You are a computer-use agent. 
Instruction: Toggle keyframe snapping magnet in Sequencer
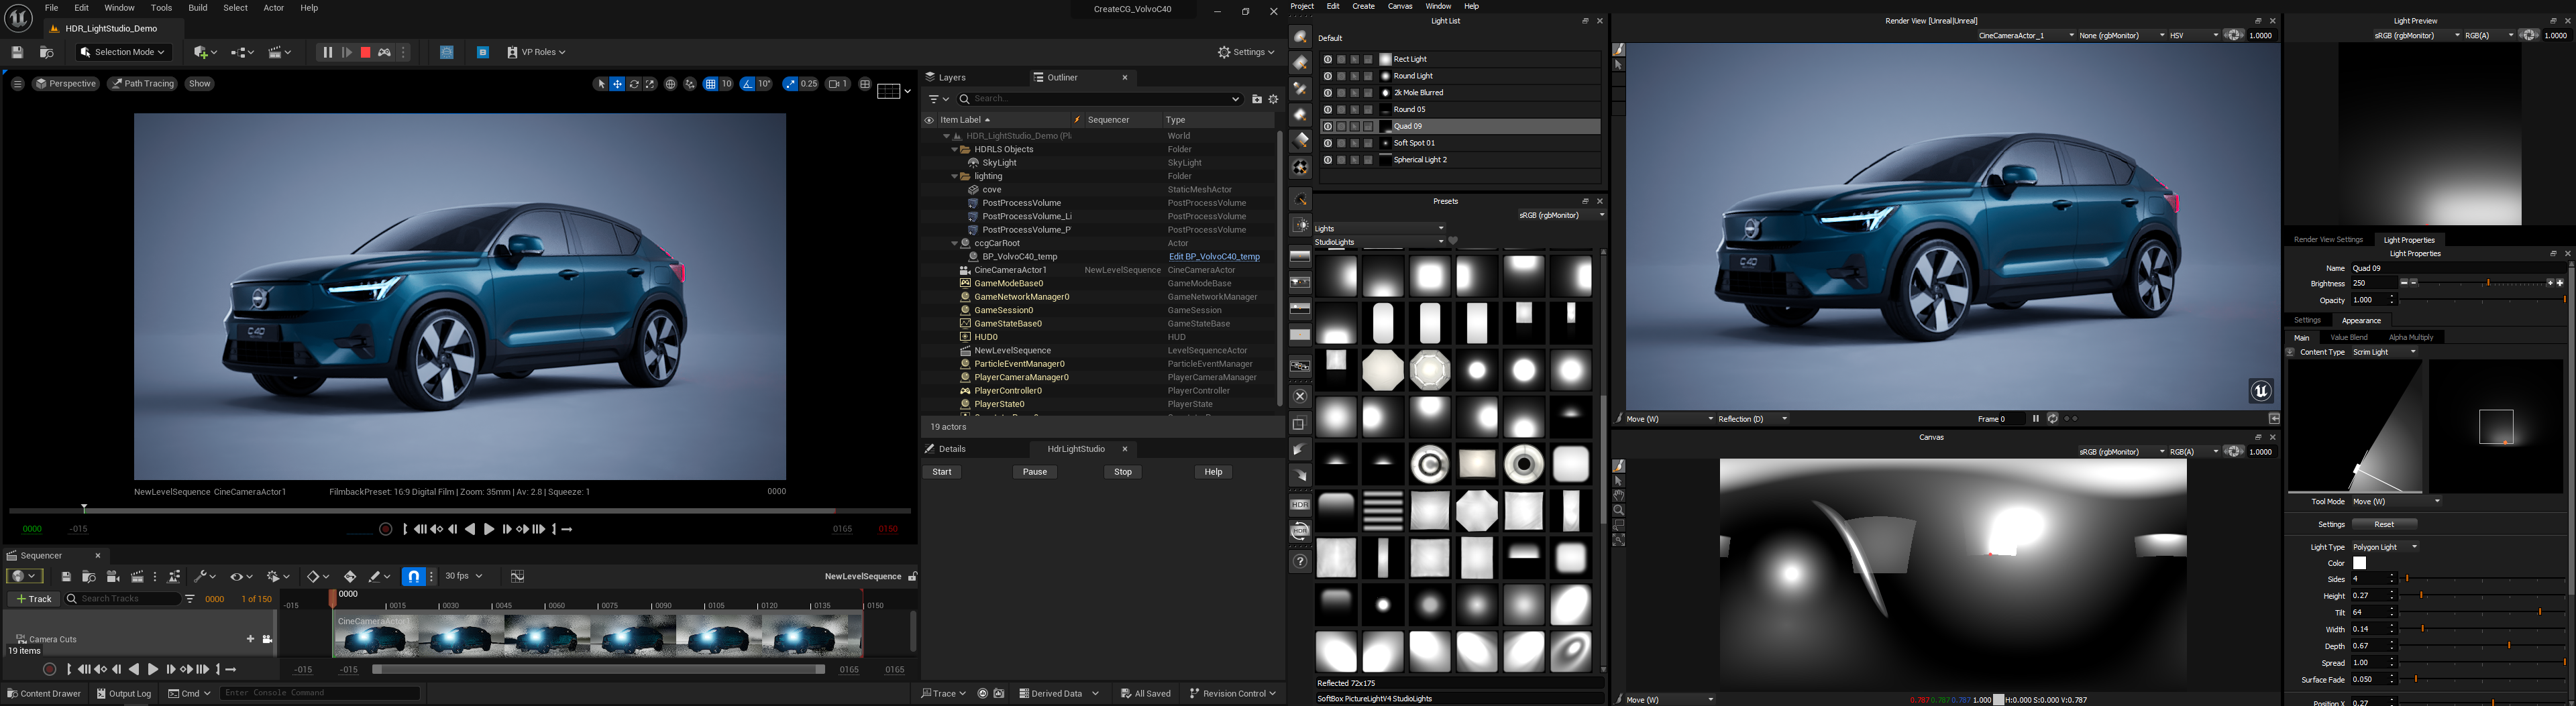(413, 576)
